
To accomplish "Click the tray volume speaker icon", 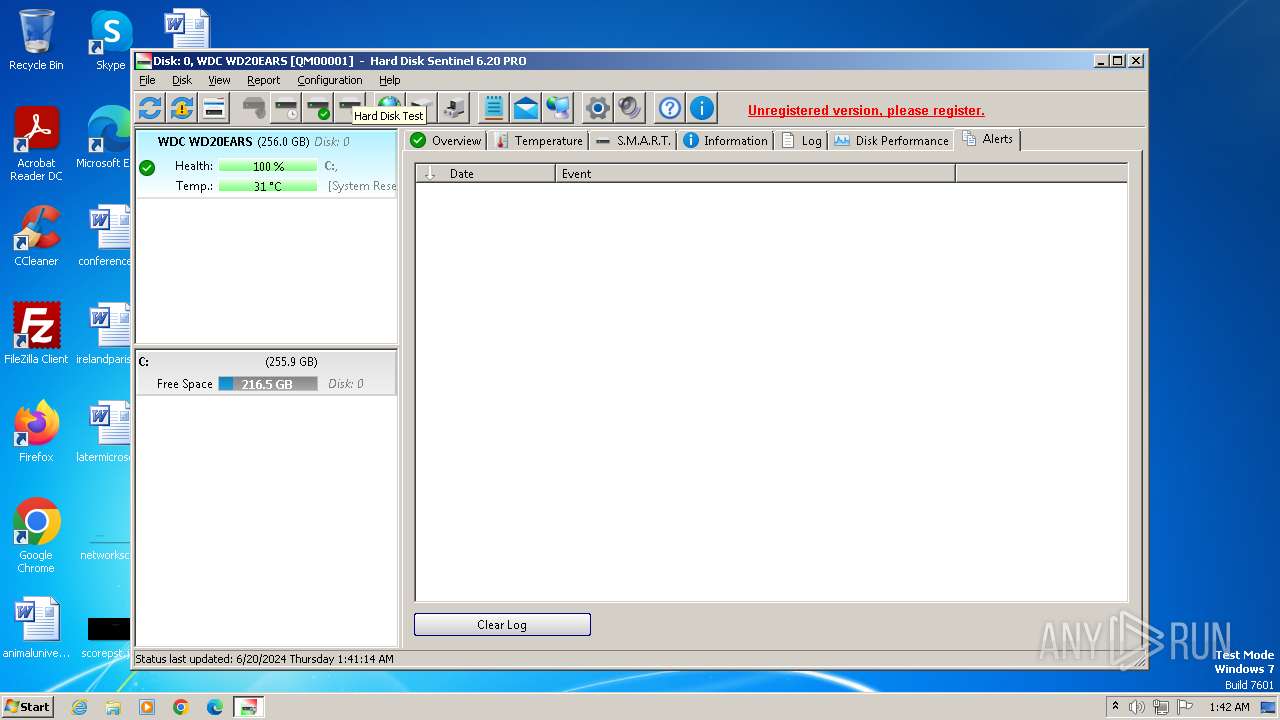I will pyautogui.click(x=1137, y=707).
